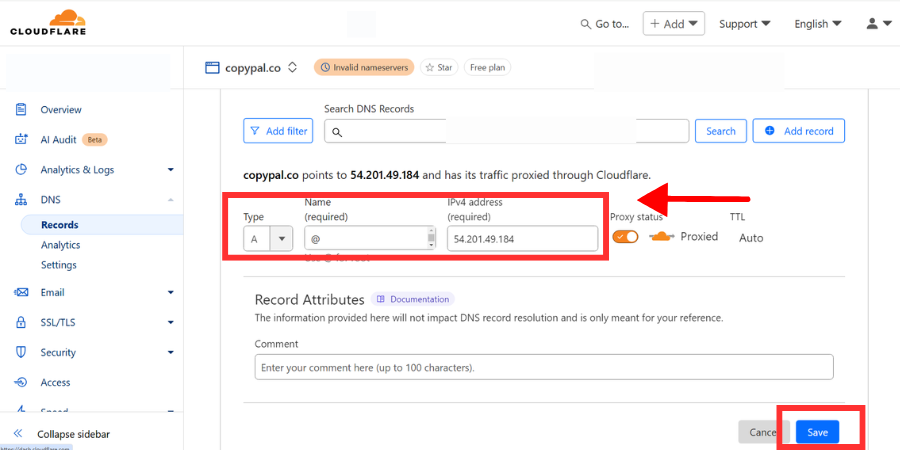Select Settings under DNS
Screen dimensions: 900x450
(x=59, y=265)
